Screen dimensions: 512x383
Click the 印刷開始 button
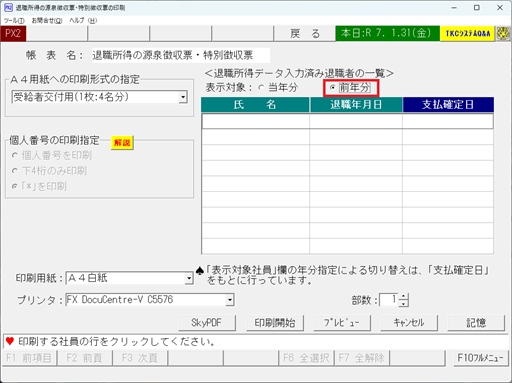tap(275, 322)
